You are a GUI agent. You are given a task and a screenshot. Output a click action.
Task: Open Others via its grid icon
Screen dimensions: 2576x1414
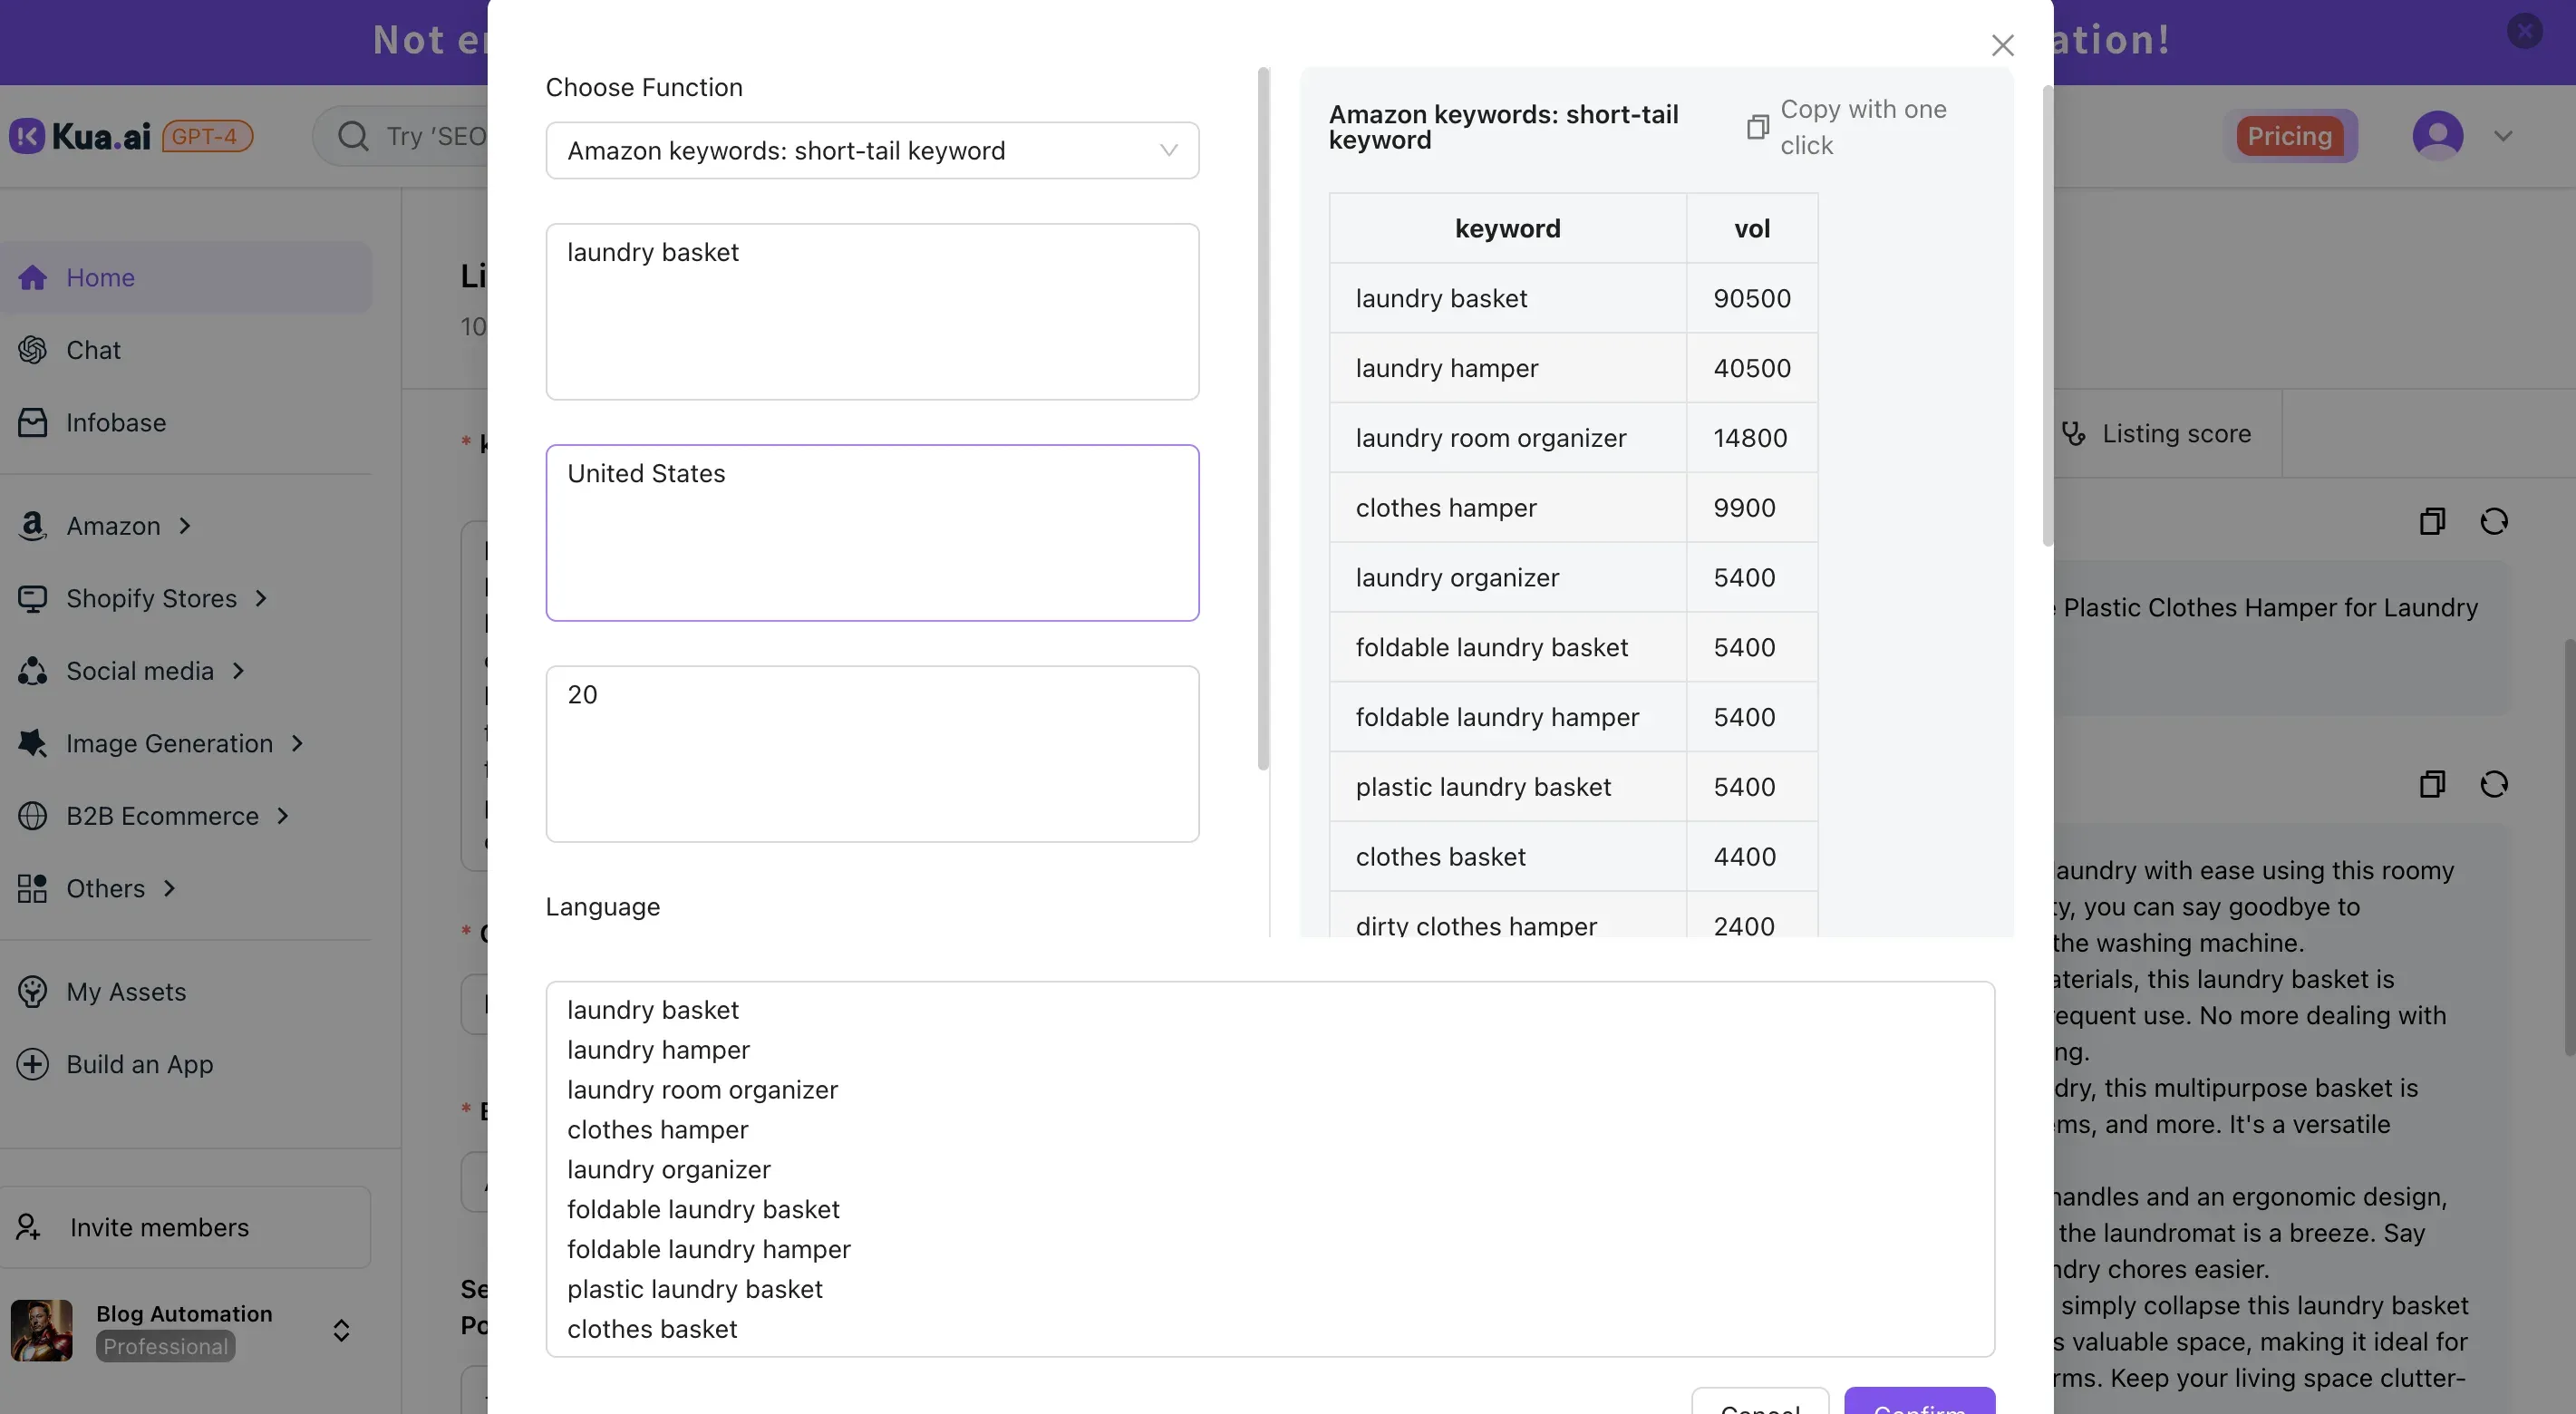[x=31, y=887]
